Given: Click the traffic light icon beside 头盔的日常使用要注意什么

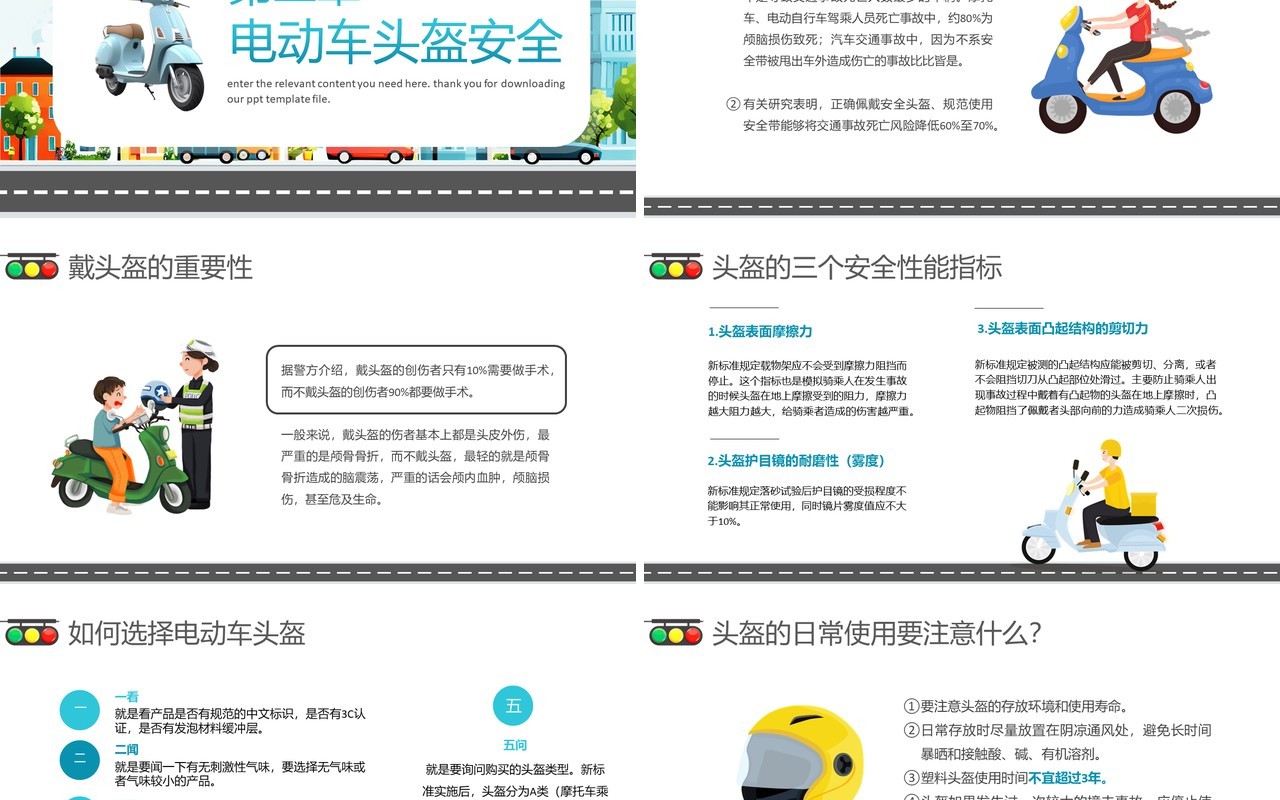Looking at the screenshot, I should click(675, 633).
